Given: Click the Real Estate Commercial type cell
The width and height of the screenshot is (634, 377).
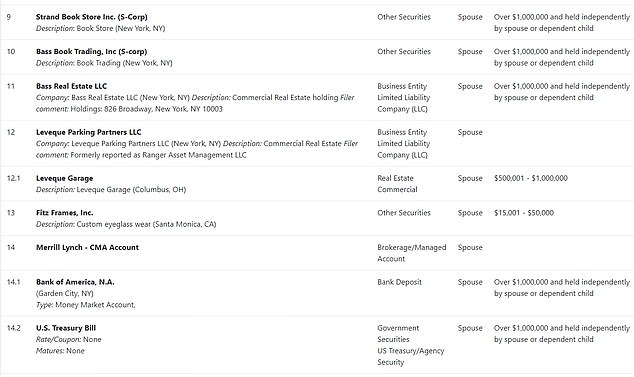Looking at the screenshot, I should (397, 184).
